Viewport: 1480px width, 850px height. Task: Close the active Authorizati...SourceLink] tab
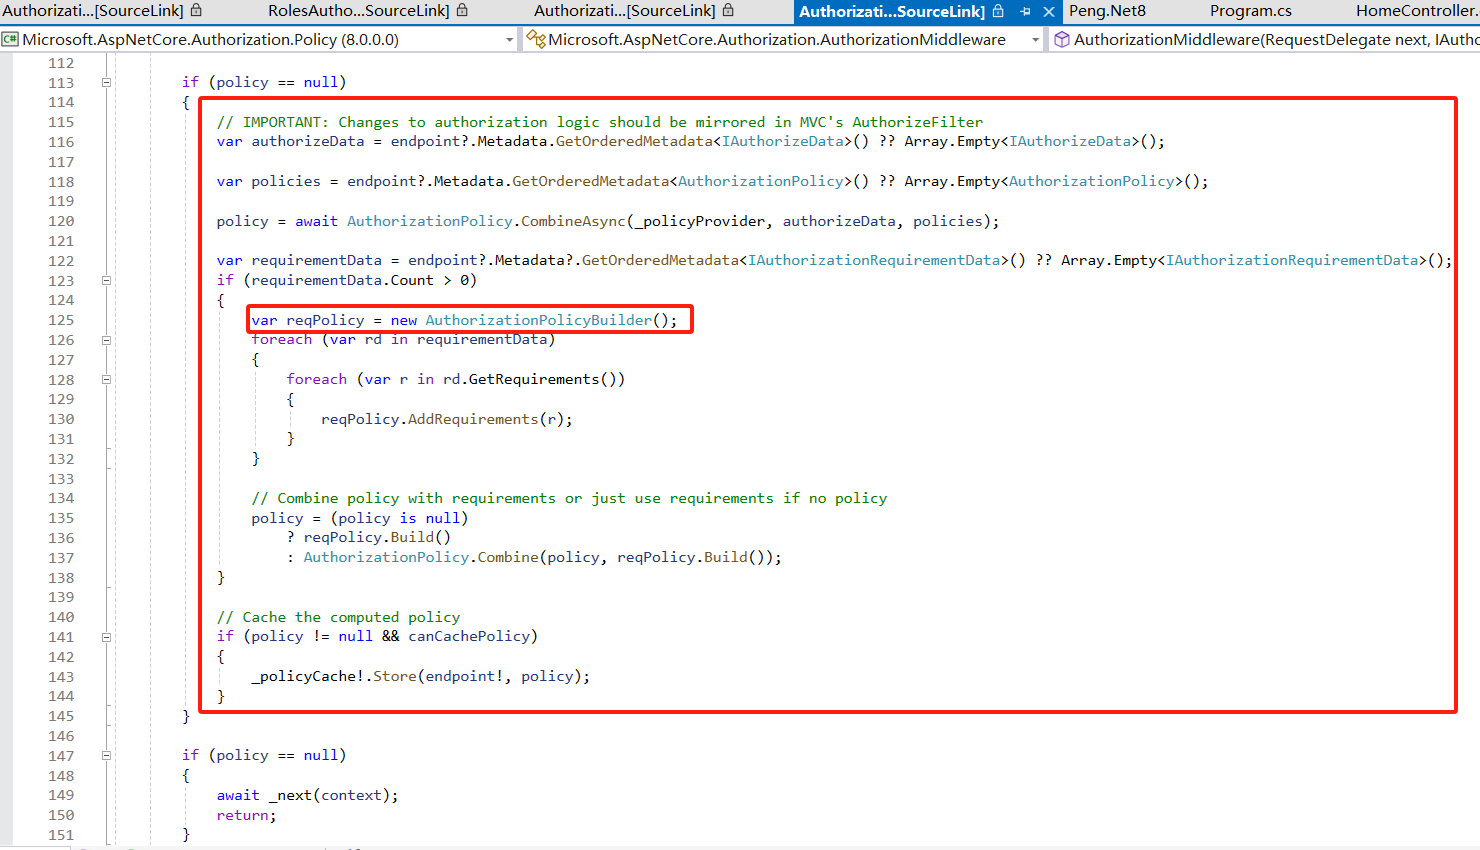[1048, 11]
